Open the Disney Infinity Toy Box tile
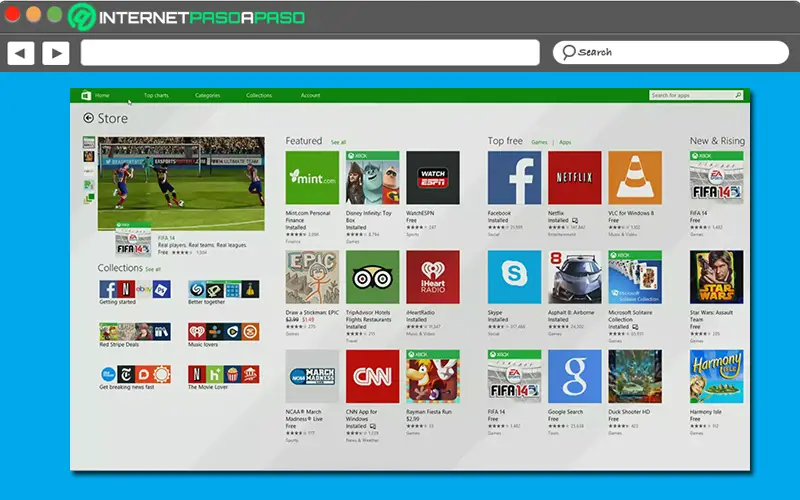Screen dimensions: 800x500 click(372, 178)
